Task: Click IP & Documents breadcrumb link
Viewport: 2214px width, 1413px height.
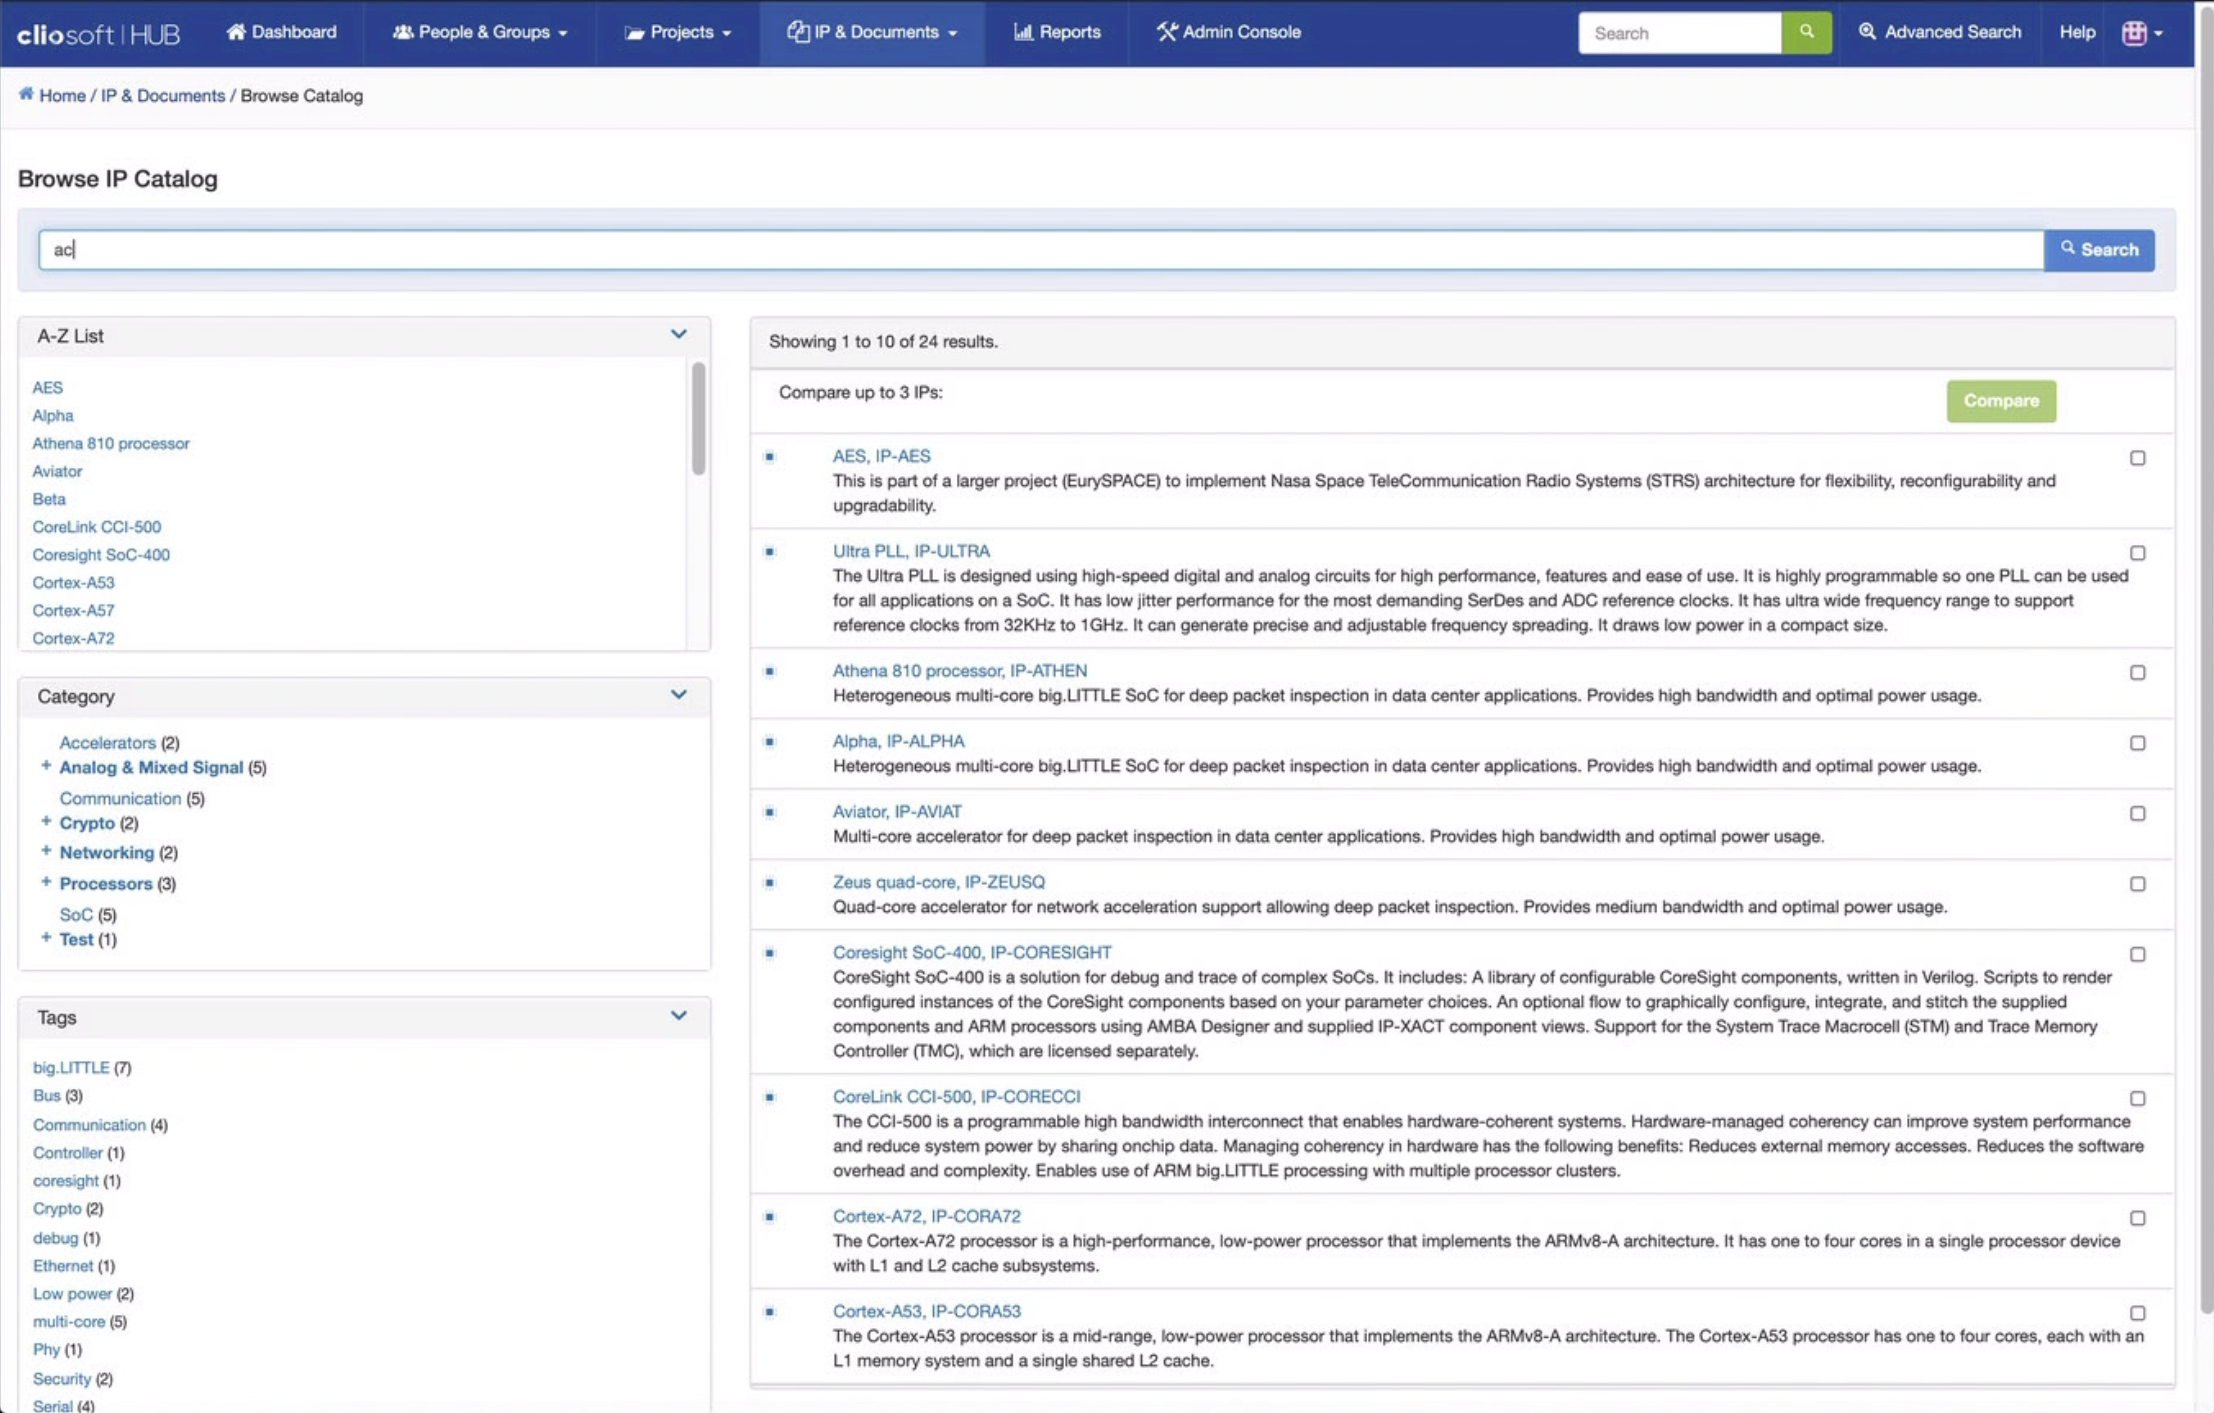Action: pyautogui.click(x=163, y=96)
